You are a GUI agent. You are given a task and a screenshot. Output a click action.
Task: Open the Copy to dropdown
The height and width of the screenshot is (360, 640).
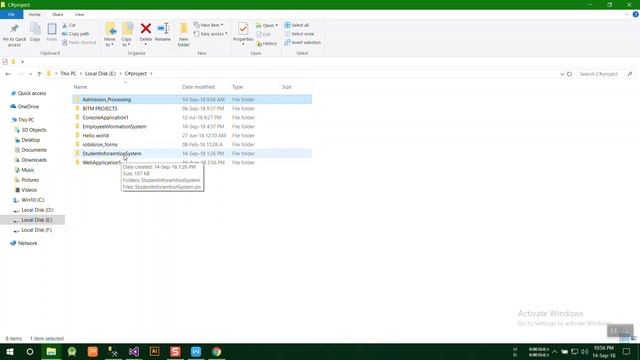pos(127,35)
